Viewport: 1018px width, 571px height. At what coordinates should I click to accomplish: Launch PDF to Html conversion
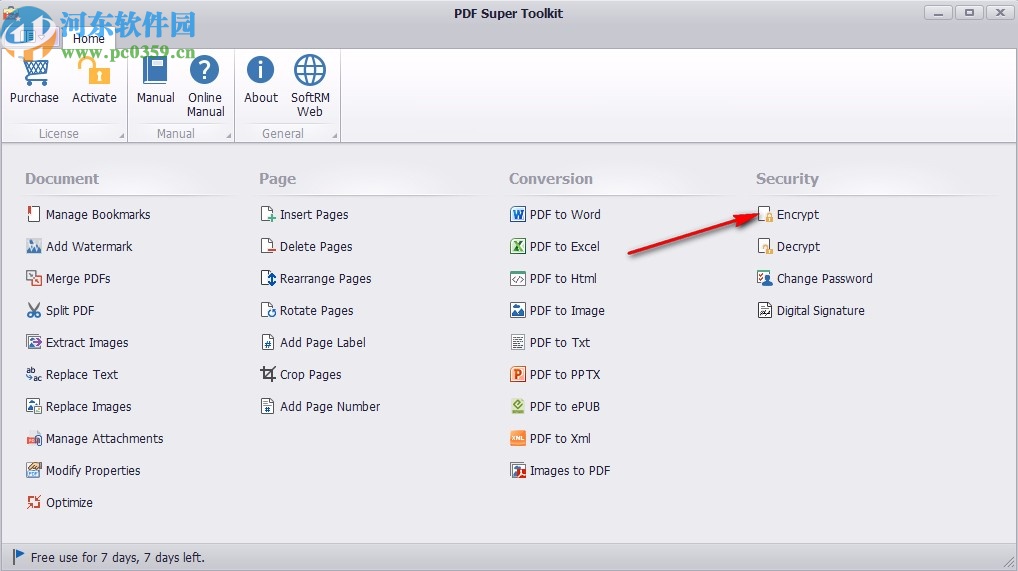click(x=553, y=278)
